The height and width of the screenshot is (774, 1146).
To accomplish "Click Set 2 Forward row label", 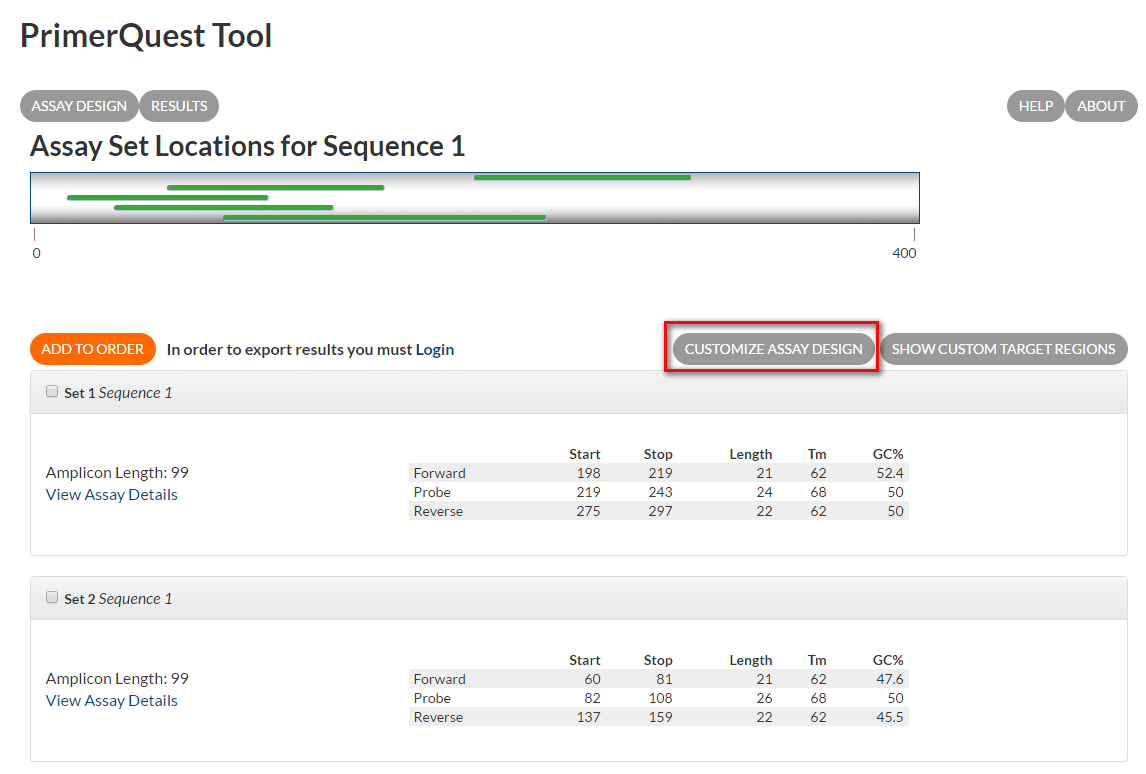I will coord(439,679).
